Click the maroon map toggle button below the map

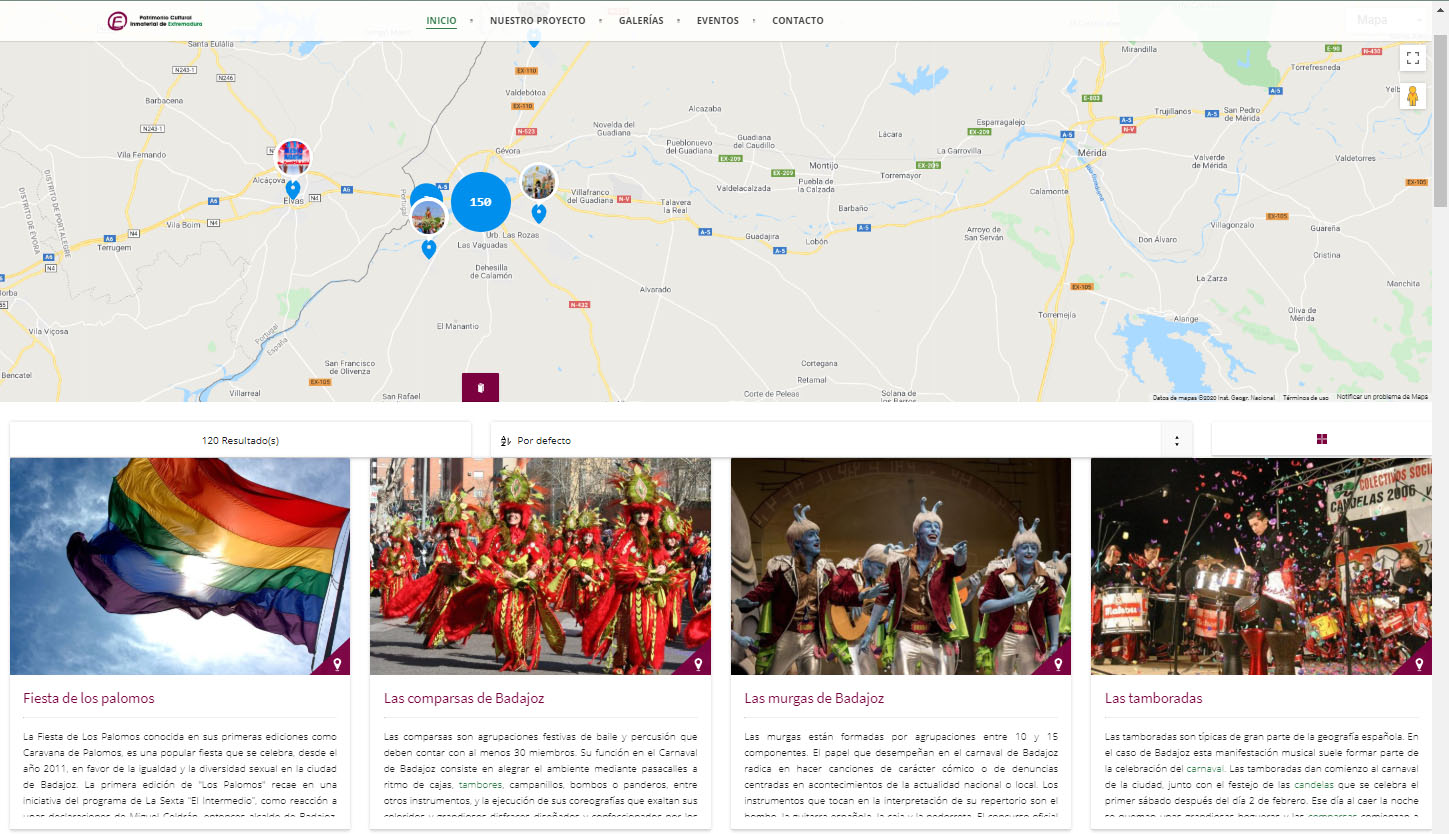coord(480,388)
